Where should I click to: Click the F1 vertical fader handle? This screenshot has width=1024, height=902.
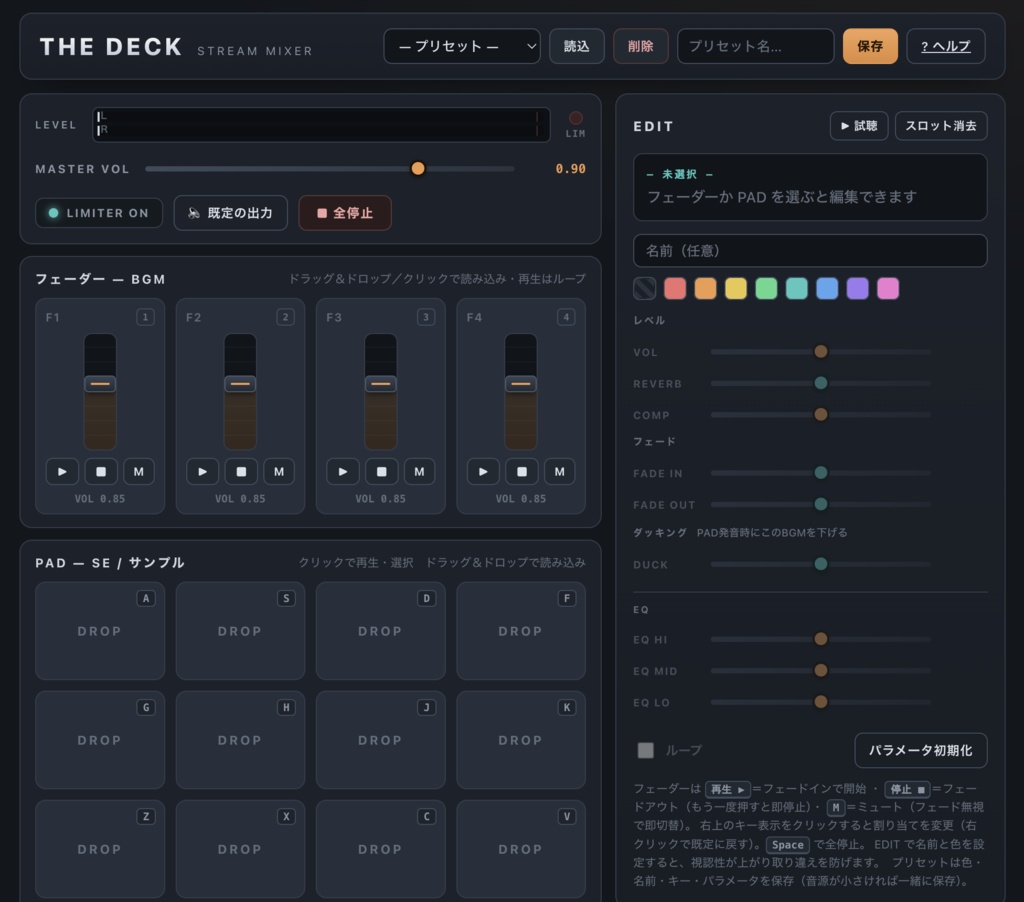pos(100,384)
